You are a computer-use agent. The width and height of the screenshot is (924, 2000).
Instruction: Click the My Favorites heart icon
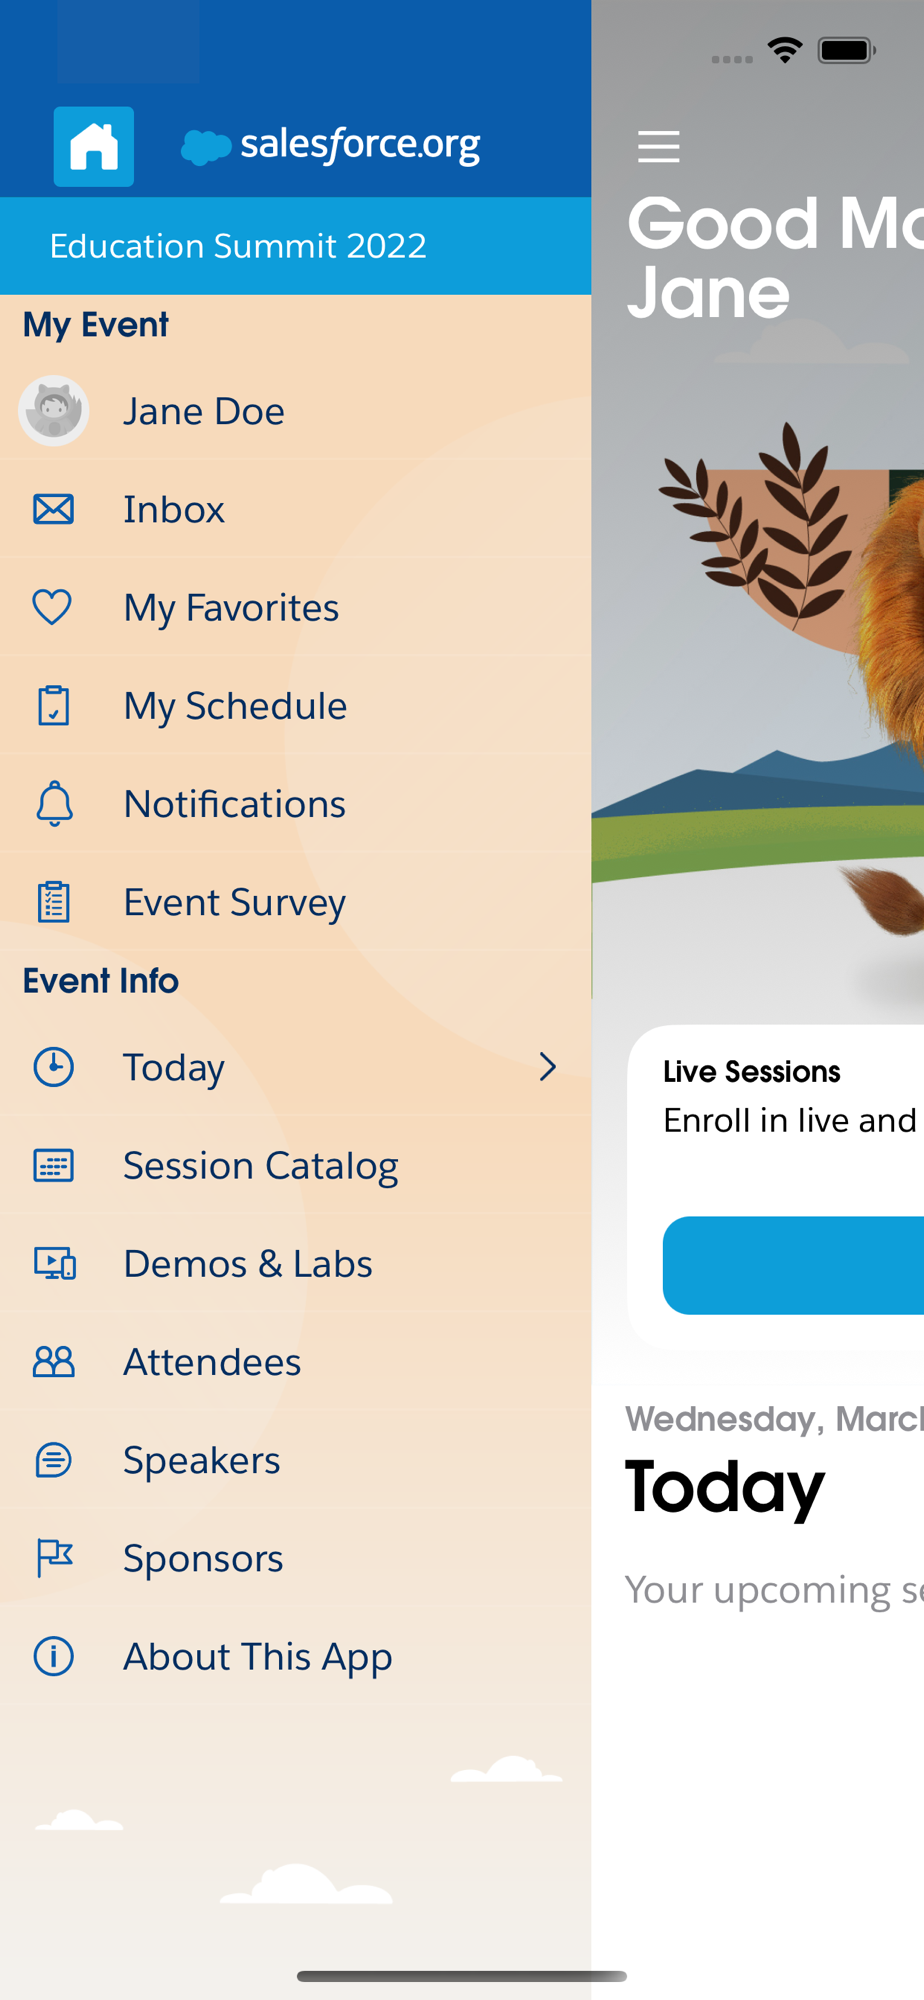(x=52, y=607)
